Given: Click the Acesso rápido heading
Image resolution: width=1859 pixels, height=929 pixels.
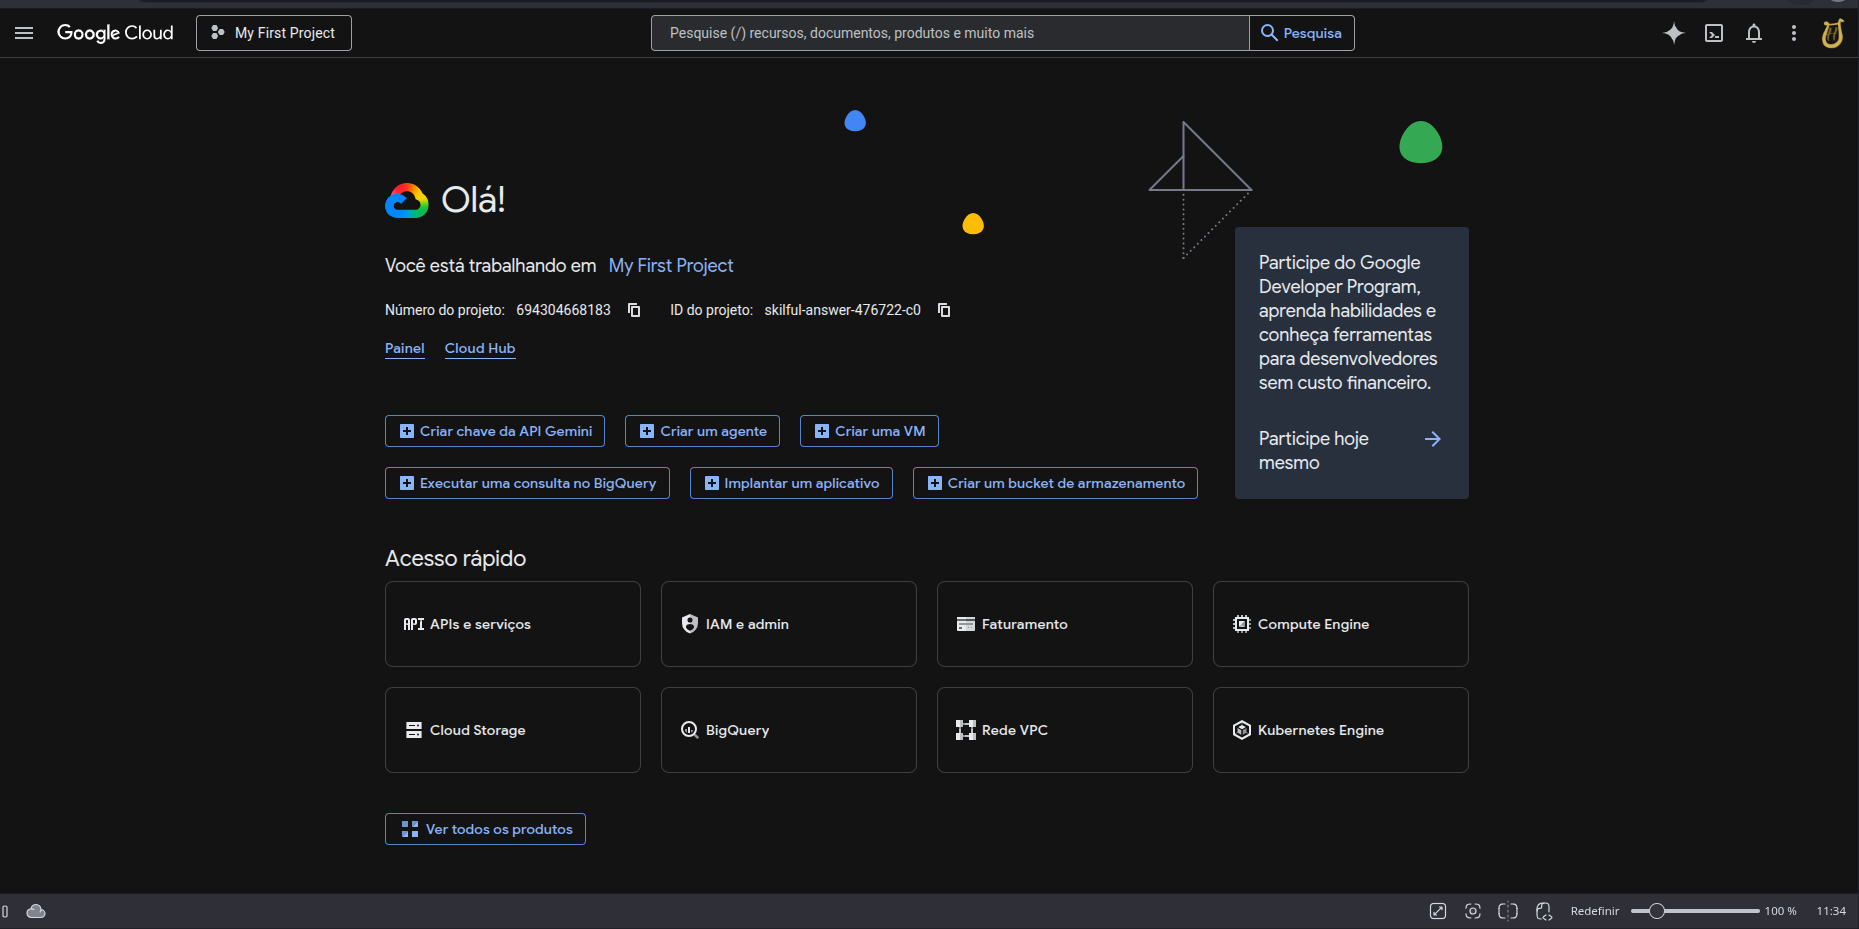Looking at the screenshot, I should [x=455, y=558].
